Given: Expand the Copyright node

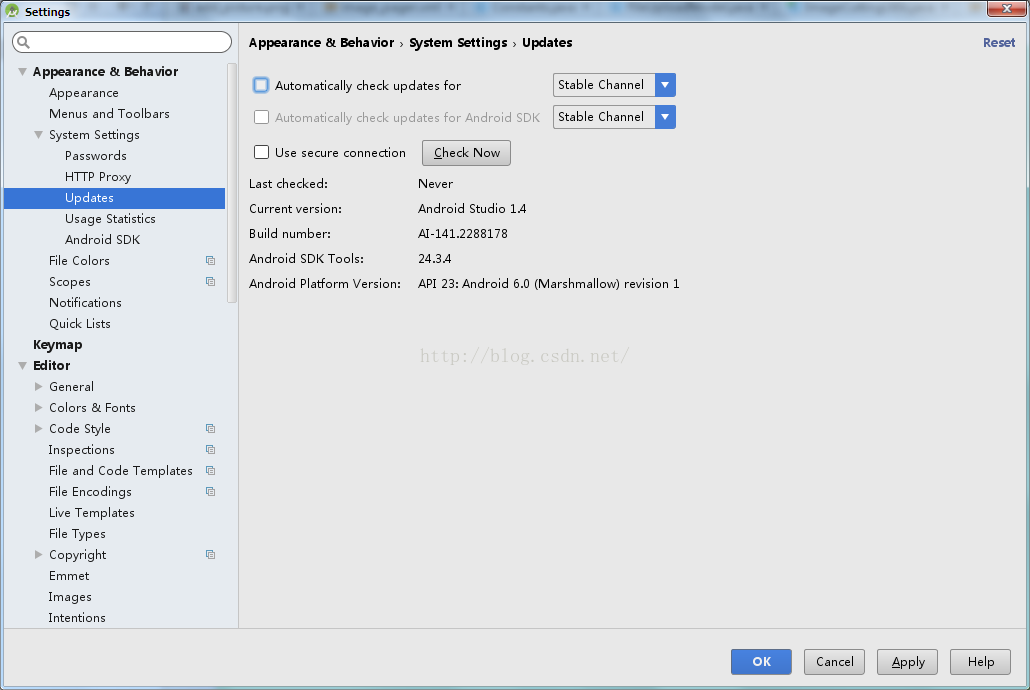Looking at the screenshot, I should [x=39, y=555].
